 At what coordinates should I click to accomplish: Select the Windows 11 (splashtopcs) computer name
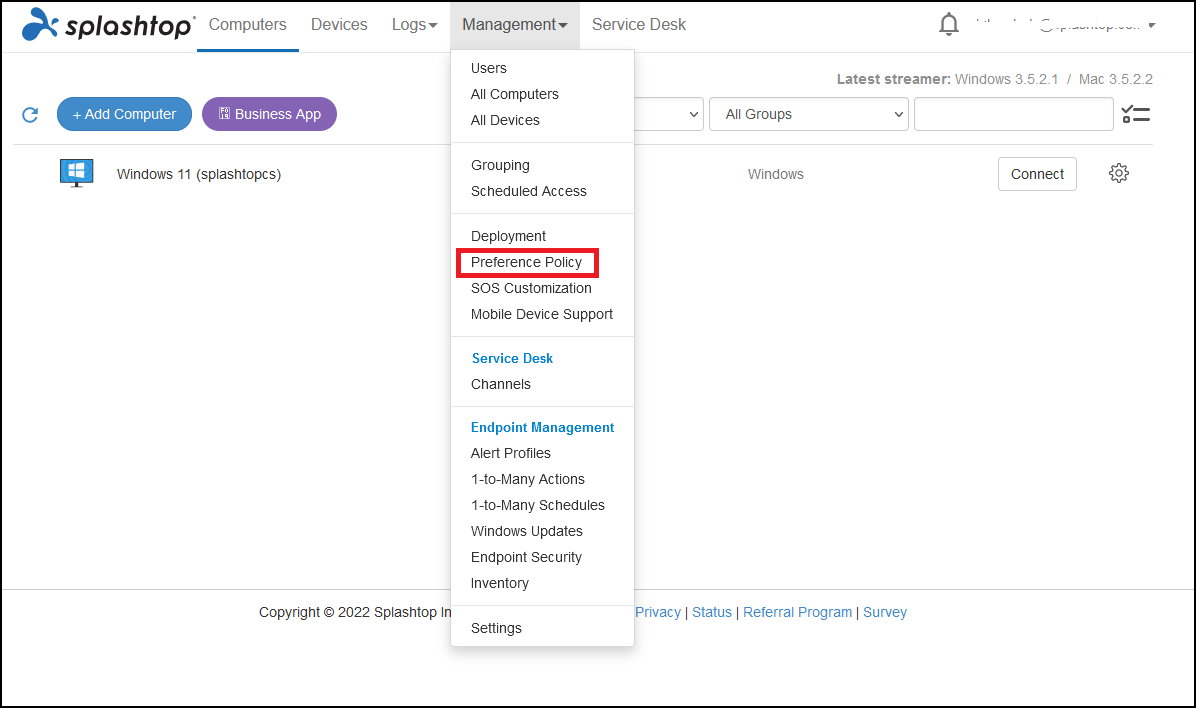coord(199,174)
